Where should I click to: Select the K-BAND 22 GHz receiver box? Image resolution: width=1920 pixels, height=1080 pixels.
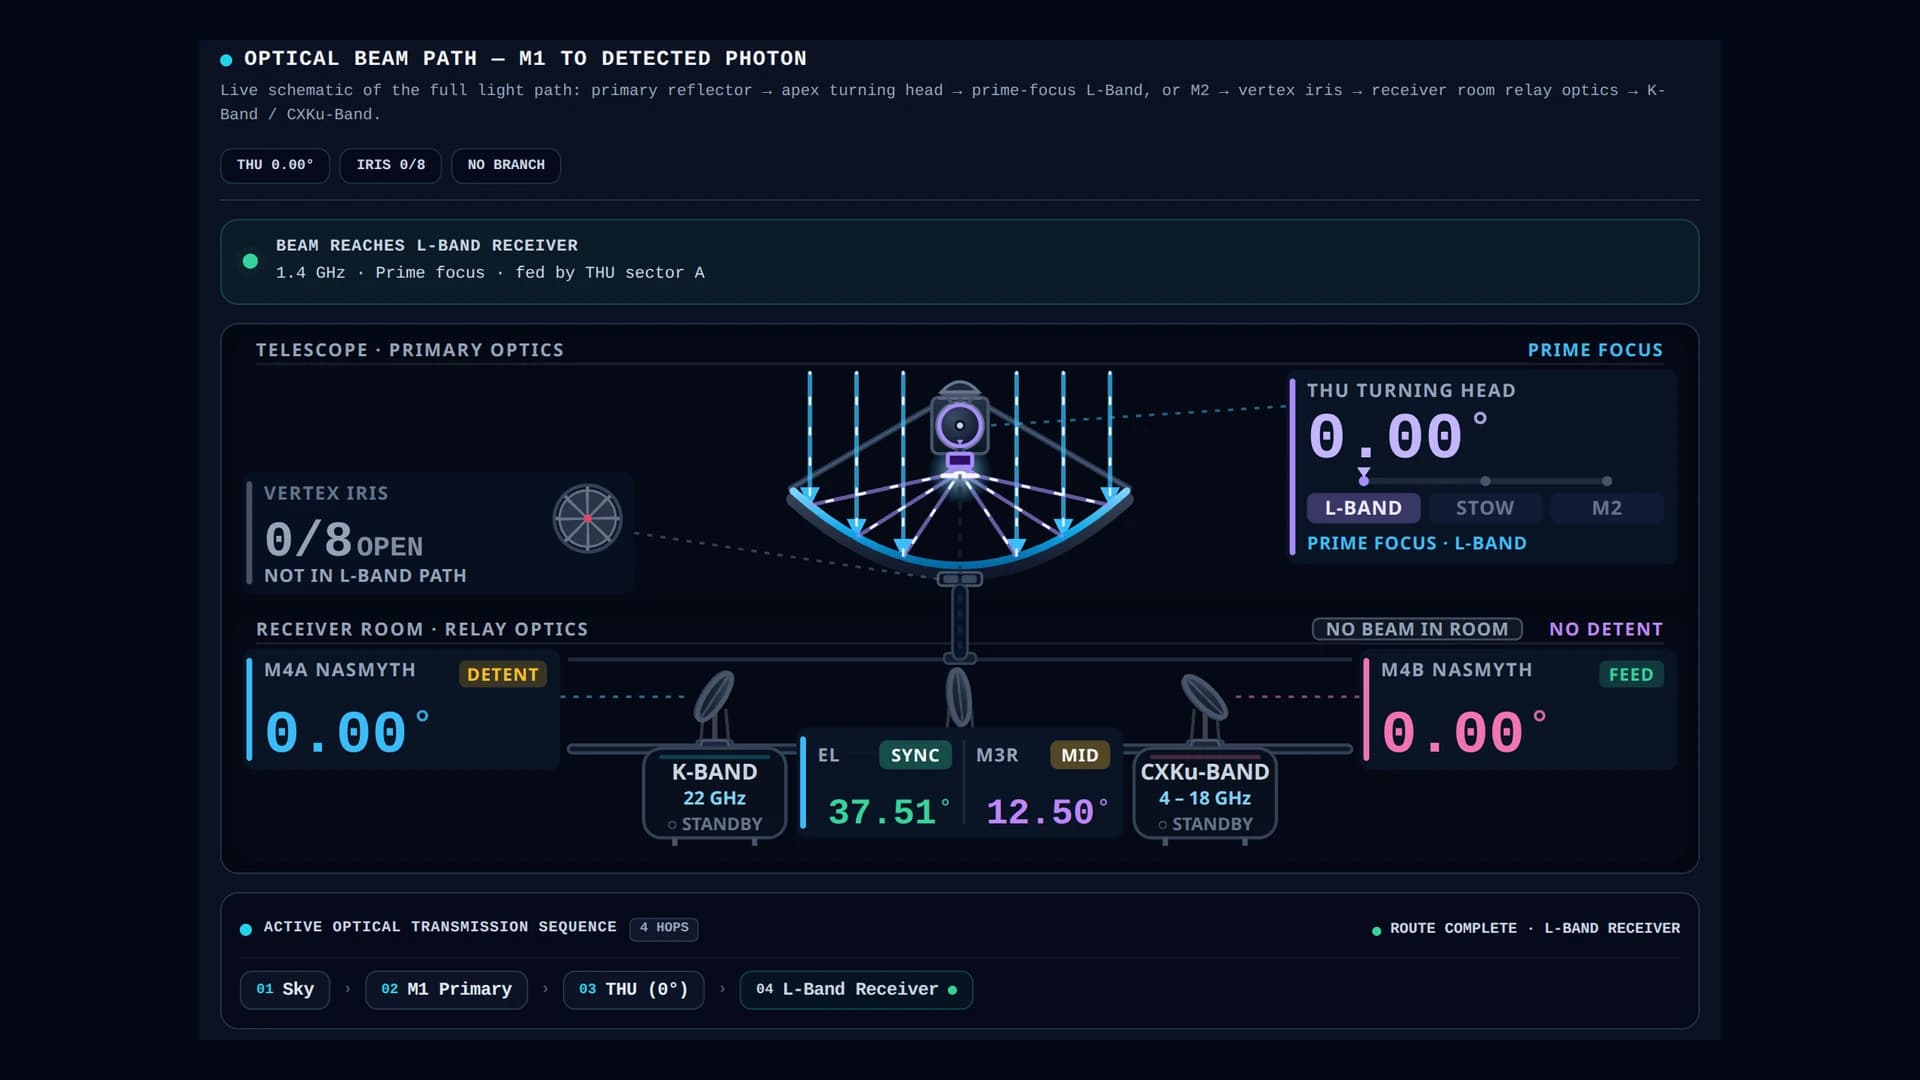point(714,795)
